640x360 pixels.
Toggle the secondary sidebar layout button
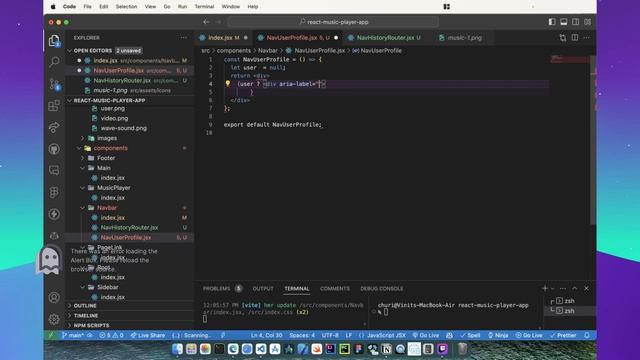[576, 22]
